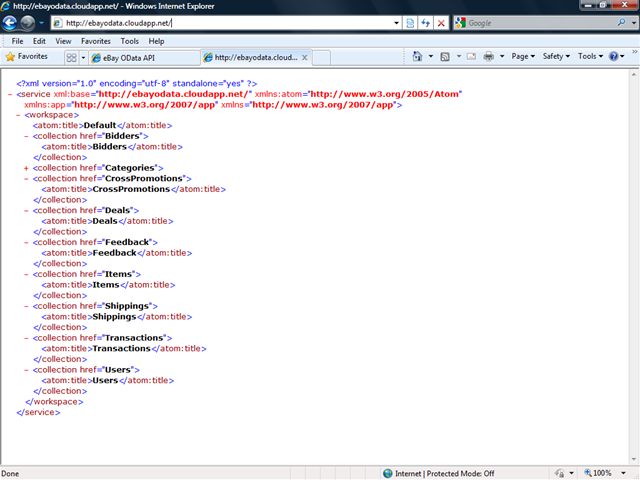Viewport: 640px width, 480px height.
Task: Collapse the CrossPromotions collection node
Action: pos(26,179)
